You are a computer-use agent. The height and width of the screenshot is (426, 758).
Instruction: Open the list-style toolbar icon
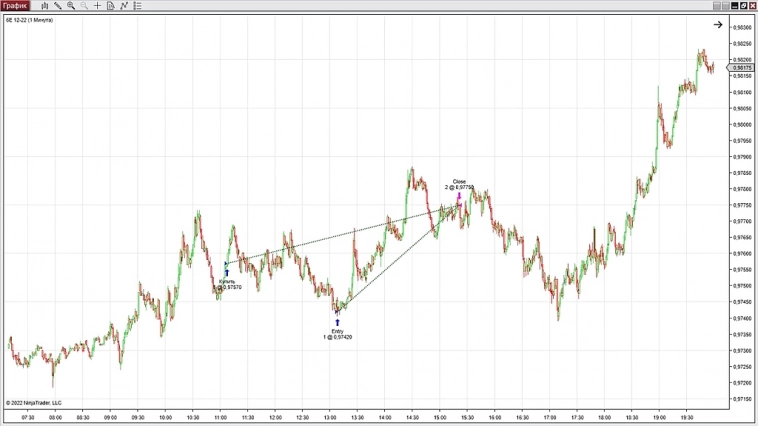pyautogui.click(x=137, y=6)
